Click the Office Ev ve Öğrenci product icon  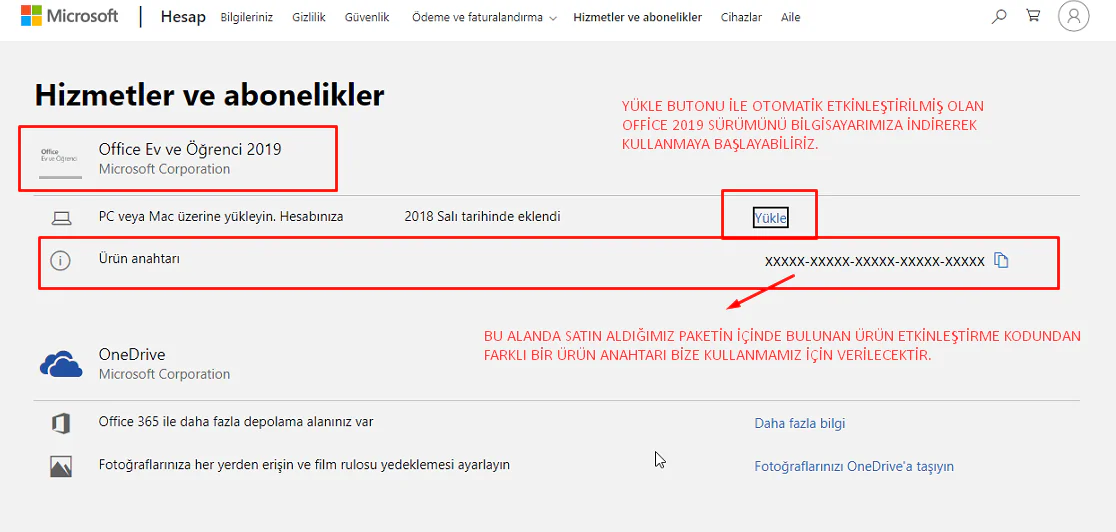point(60,164)
